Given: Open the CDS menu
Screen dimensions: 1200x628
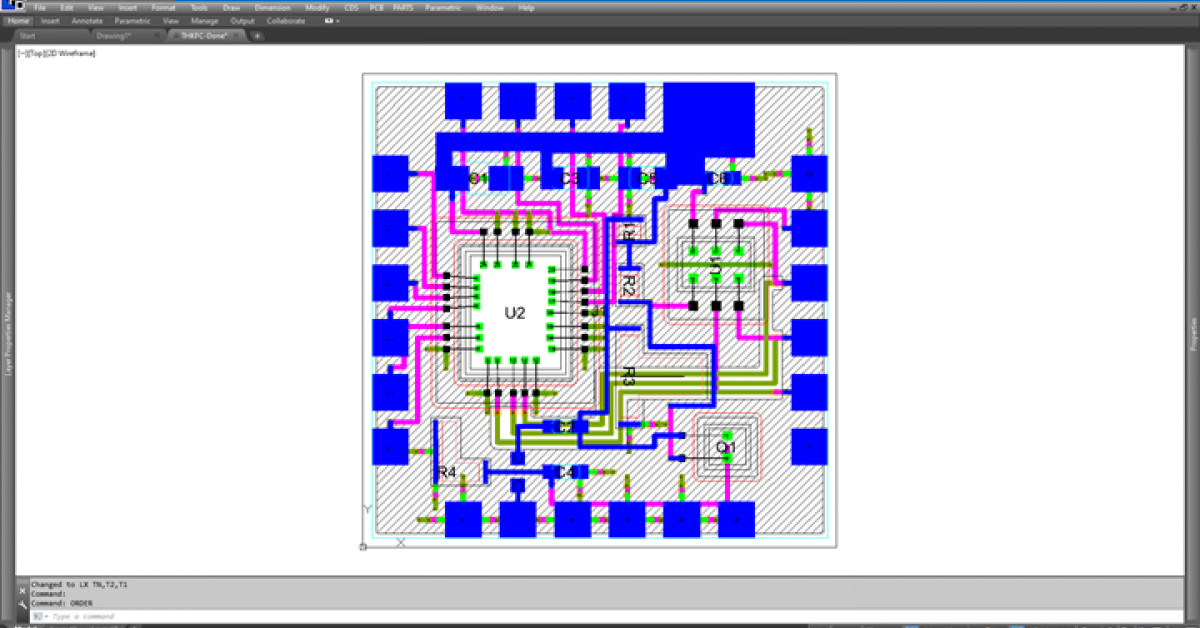Looking at the screenshot, I should click(x=350, y=7).
